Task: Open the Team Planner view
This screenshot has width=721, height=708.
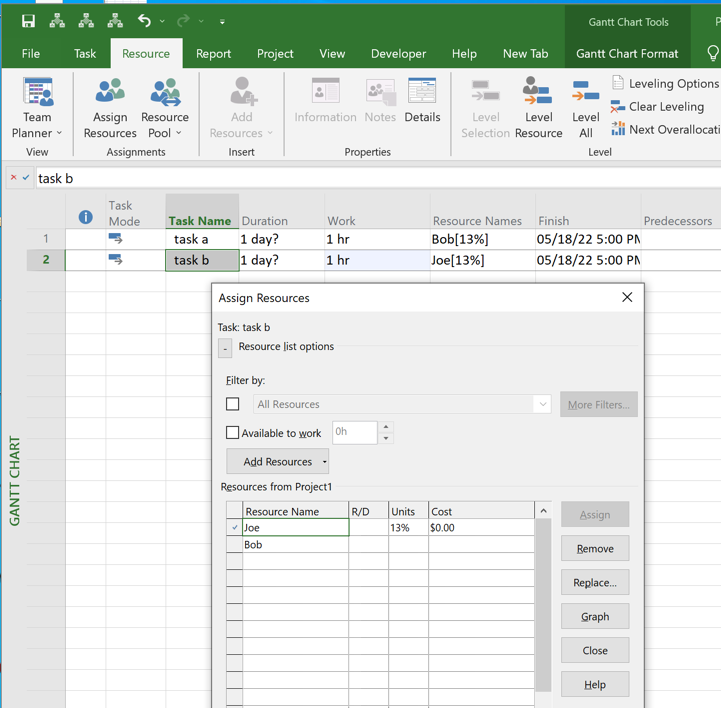Action: point(37,108)
